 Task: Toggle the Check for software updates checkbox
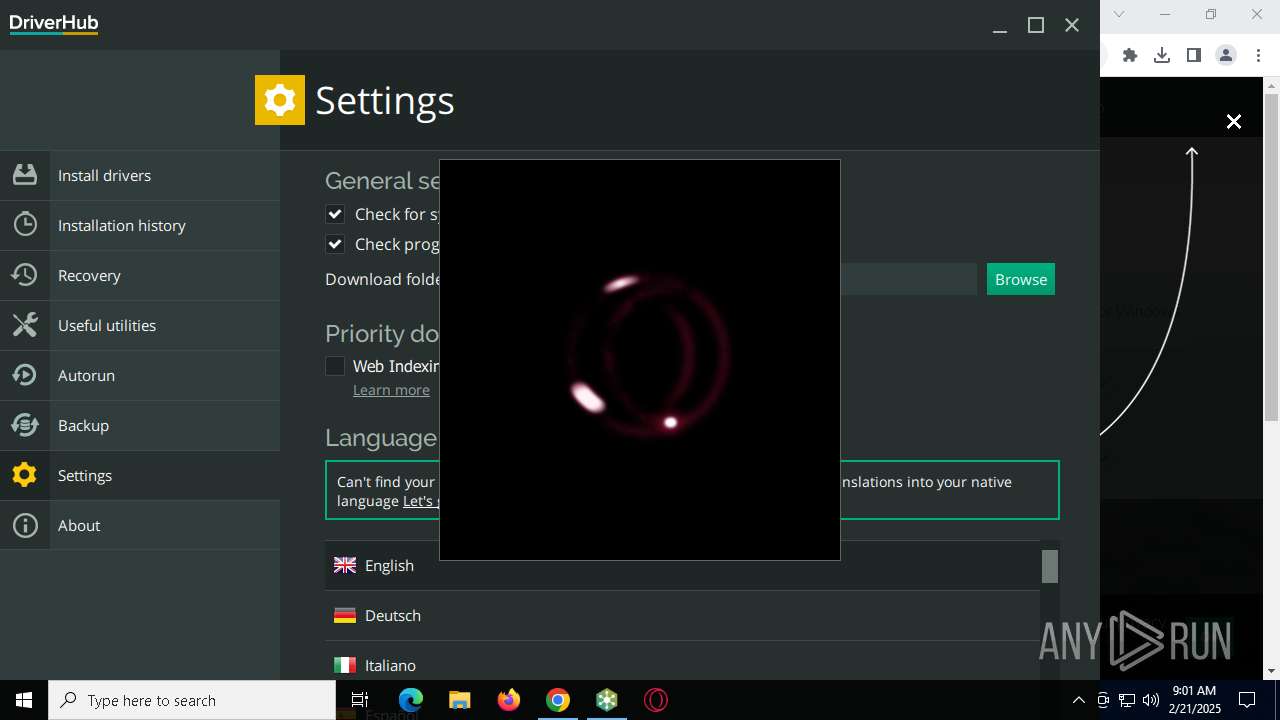pos(335,214)
